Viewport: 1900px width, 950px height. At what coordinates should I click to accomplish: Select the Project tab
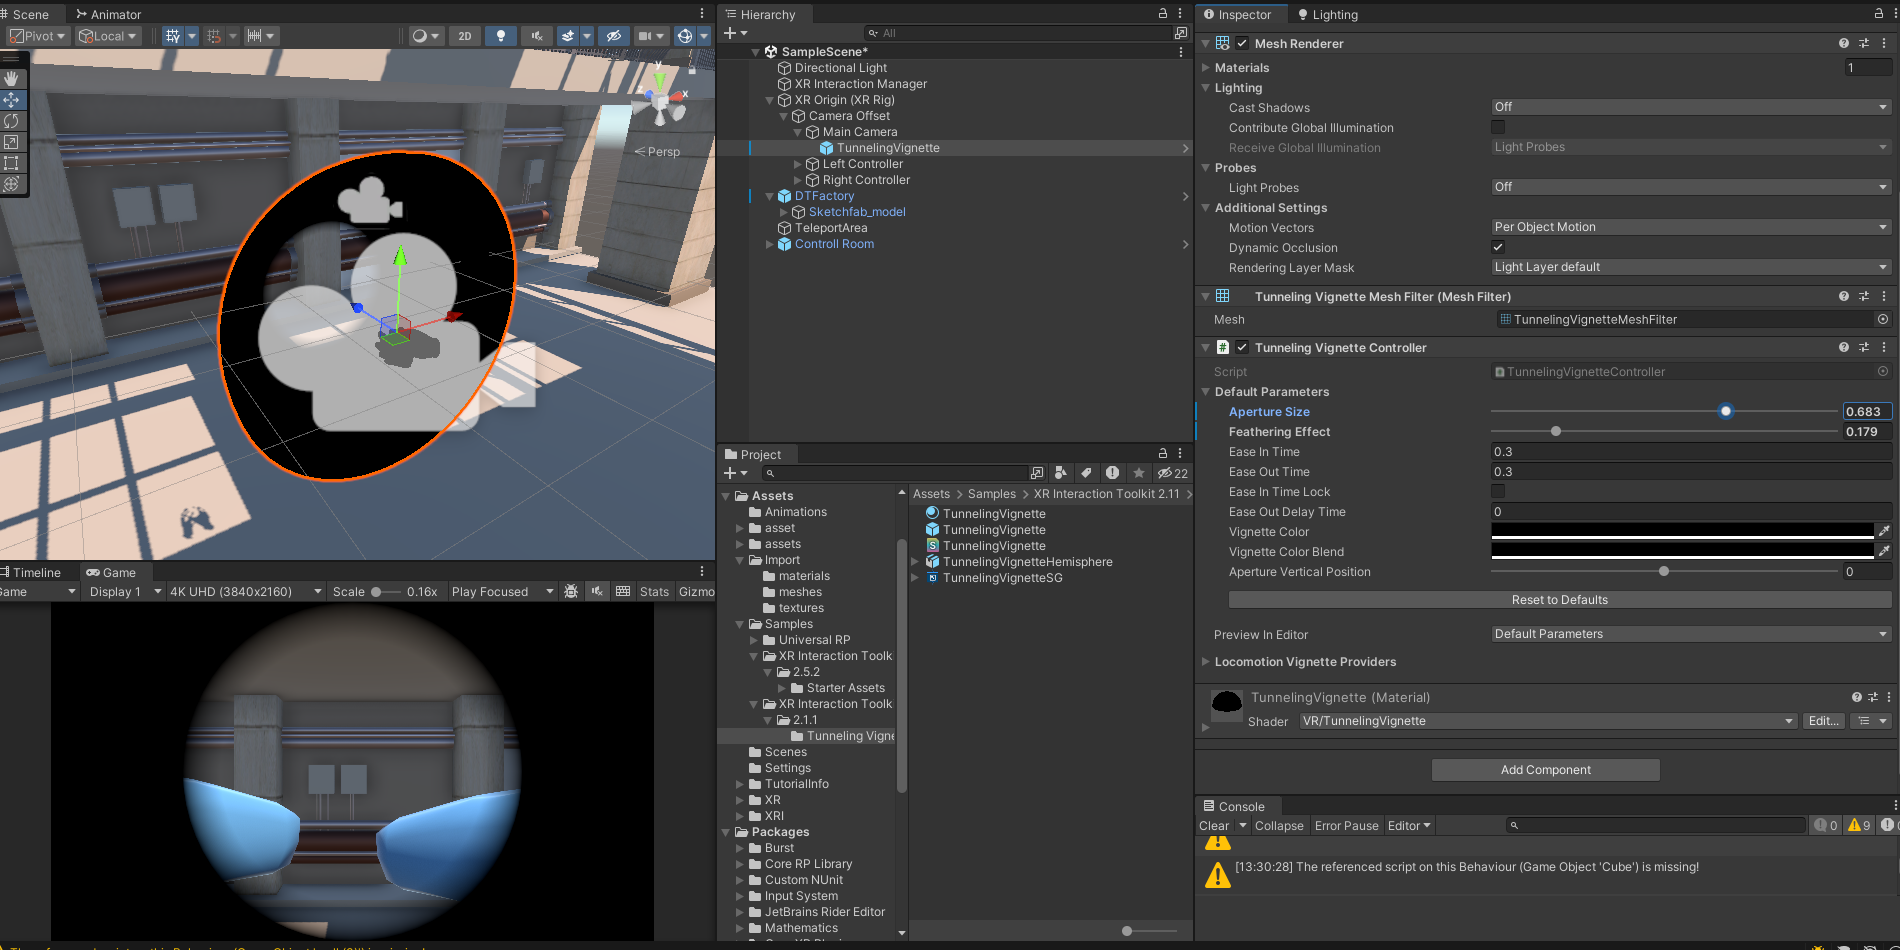(x=753, y=454)
